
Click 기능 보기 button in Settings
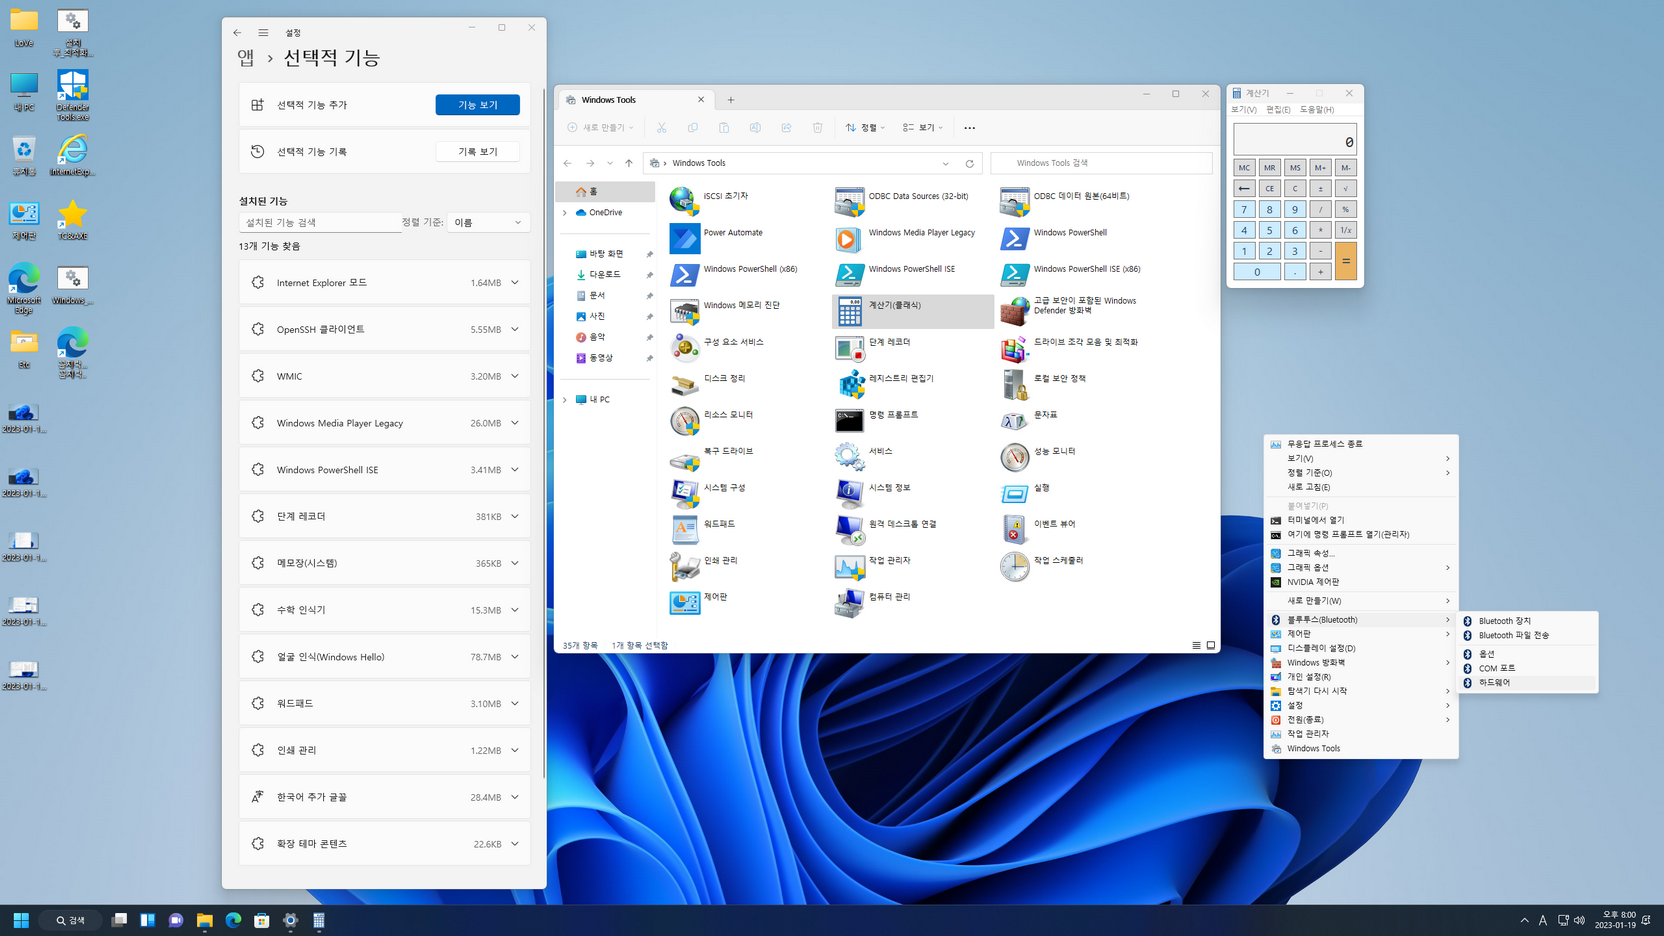(x=477, y=105)
